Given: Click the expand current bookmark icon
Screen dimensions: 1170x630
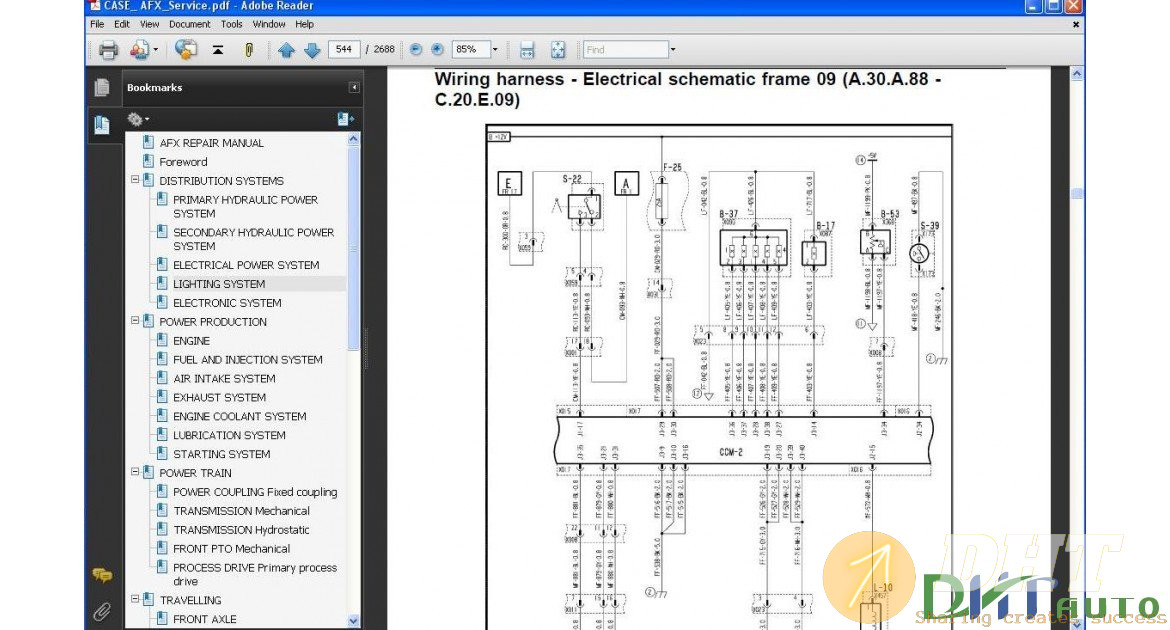Looking at the screenshot, I should pyautogui.click(x=345, y=119).
